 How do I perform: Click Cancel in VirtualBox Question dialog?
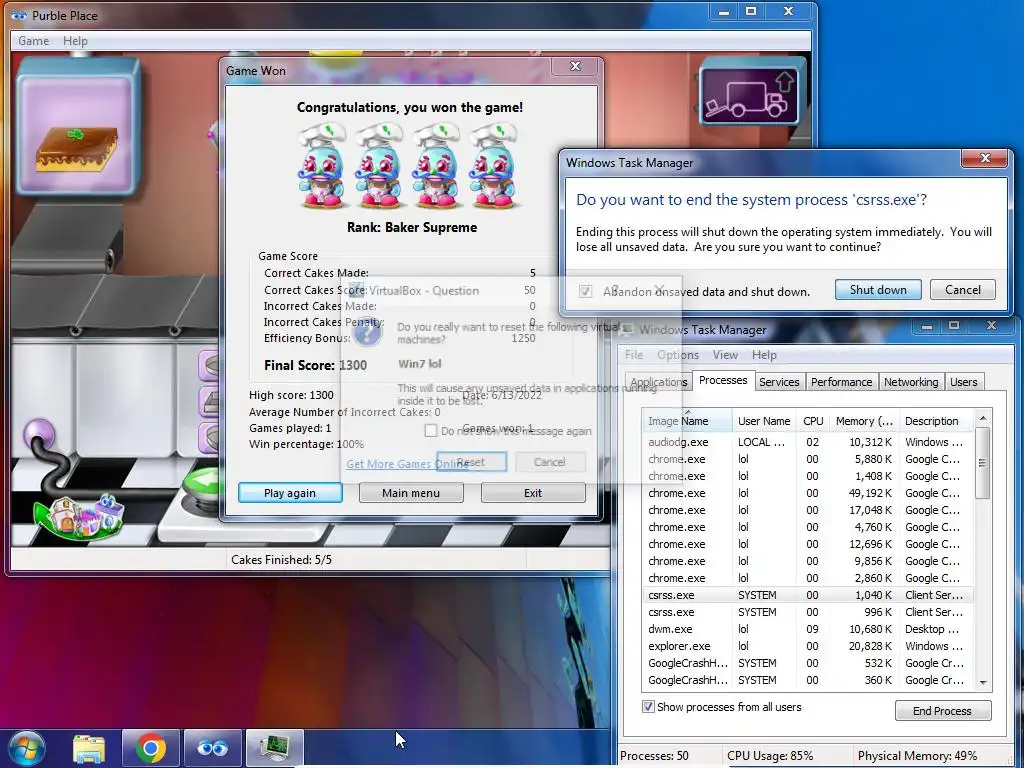tap(550, 462)
